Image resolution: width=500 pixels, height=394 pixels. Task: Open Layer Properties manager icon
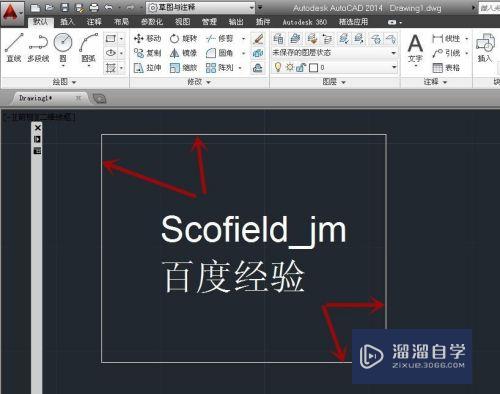[278, 39]
